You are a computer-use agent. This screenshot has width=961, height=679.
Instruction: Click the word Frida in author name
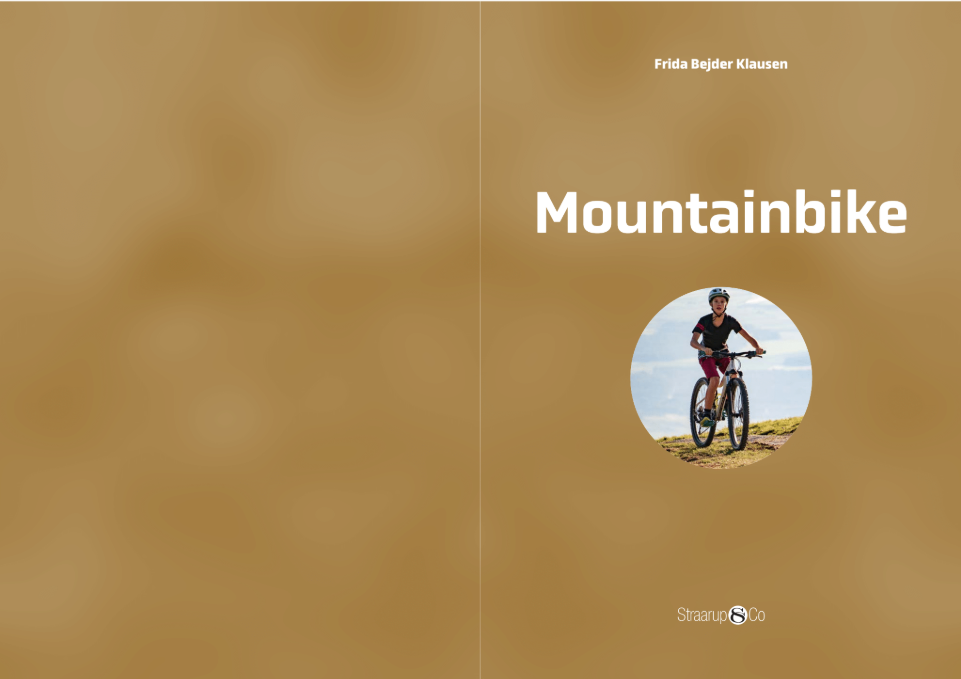(x=670, y=64)
